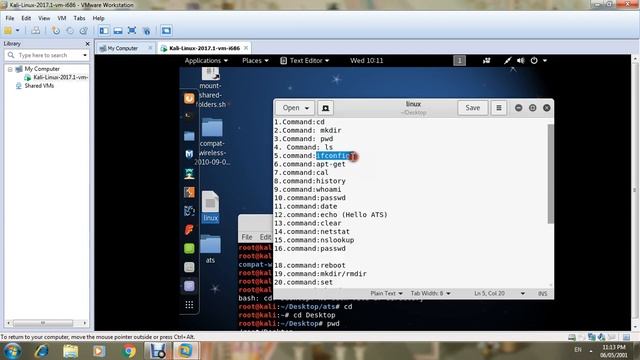Viewport: 640px width, 360px height.
Task: Open Firefox from the Kali dock
Action: pyautogui.click(x=189, y=98)
